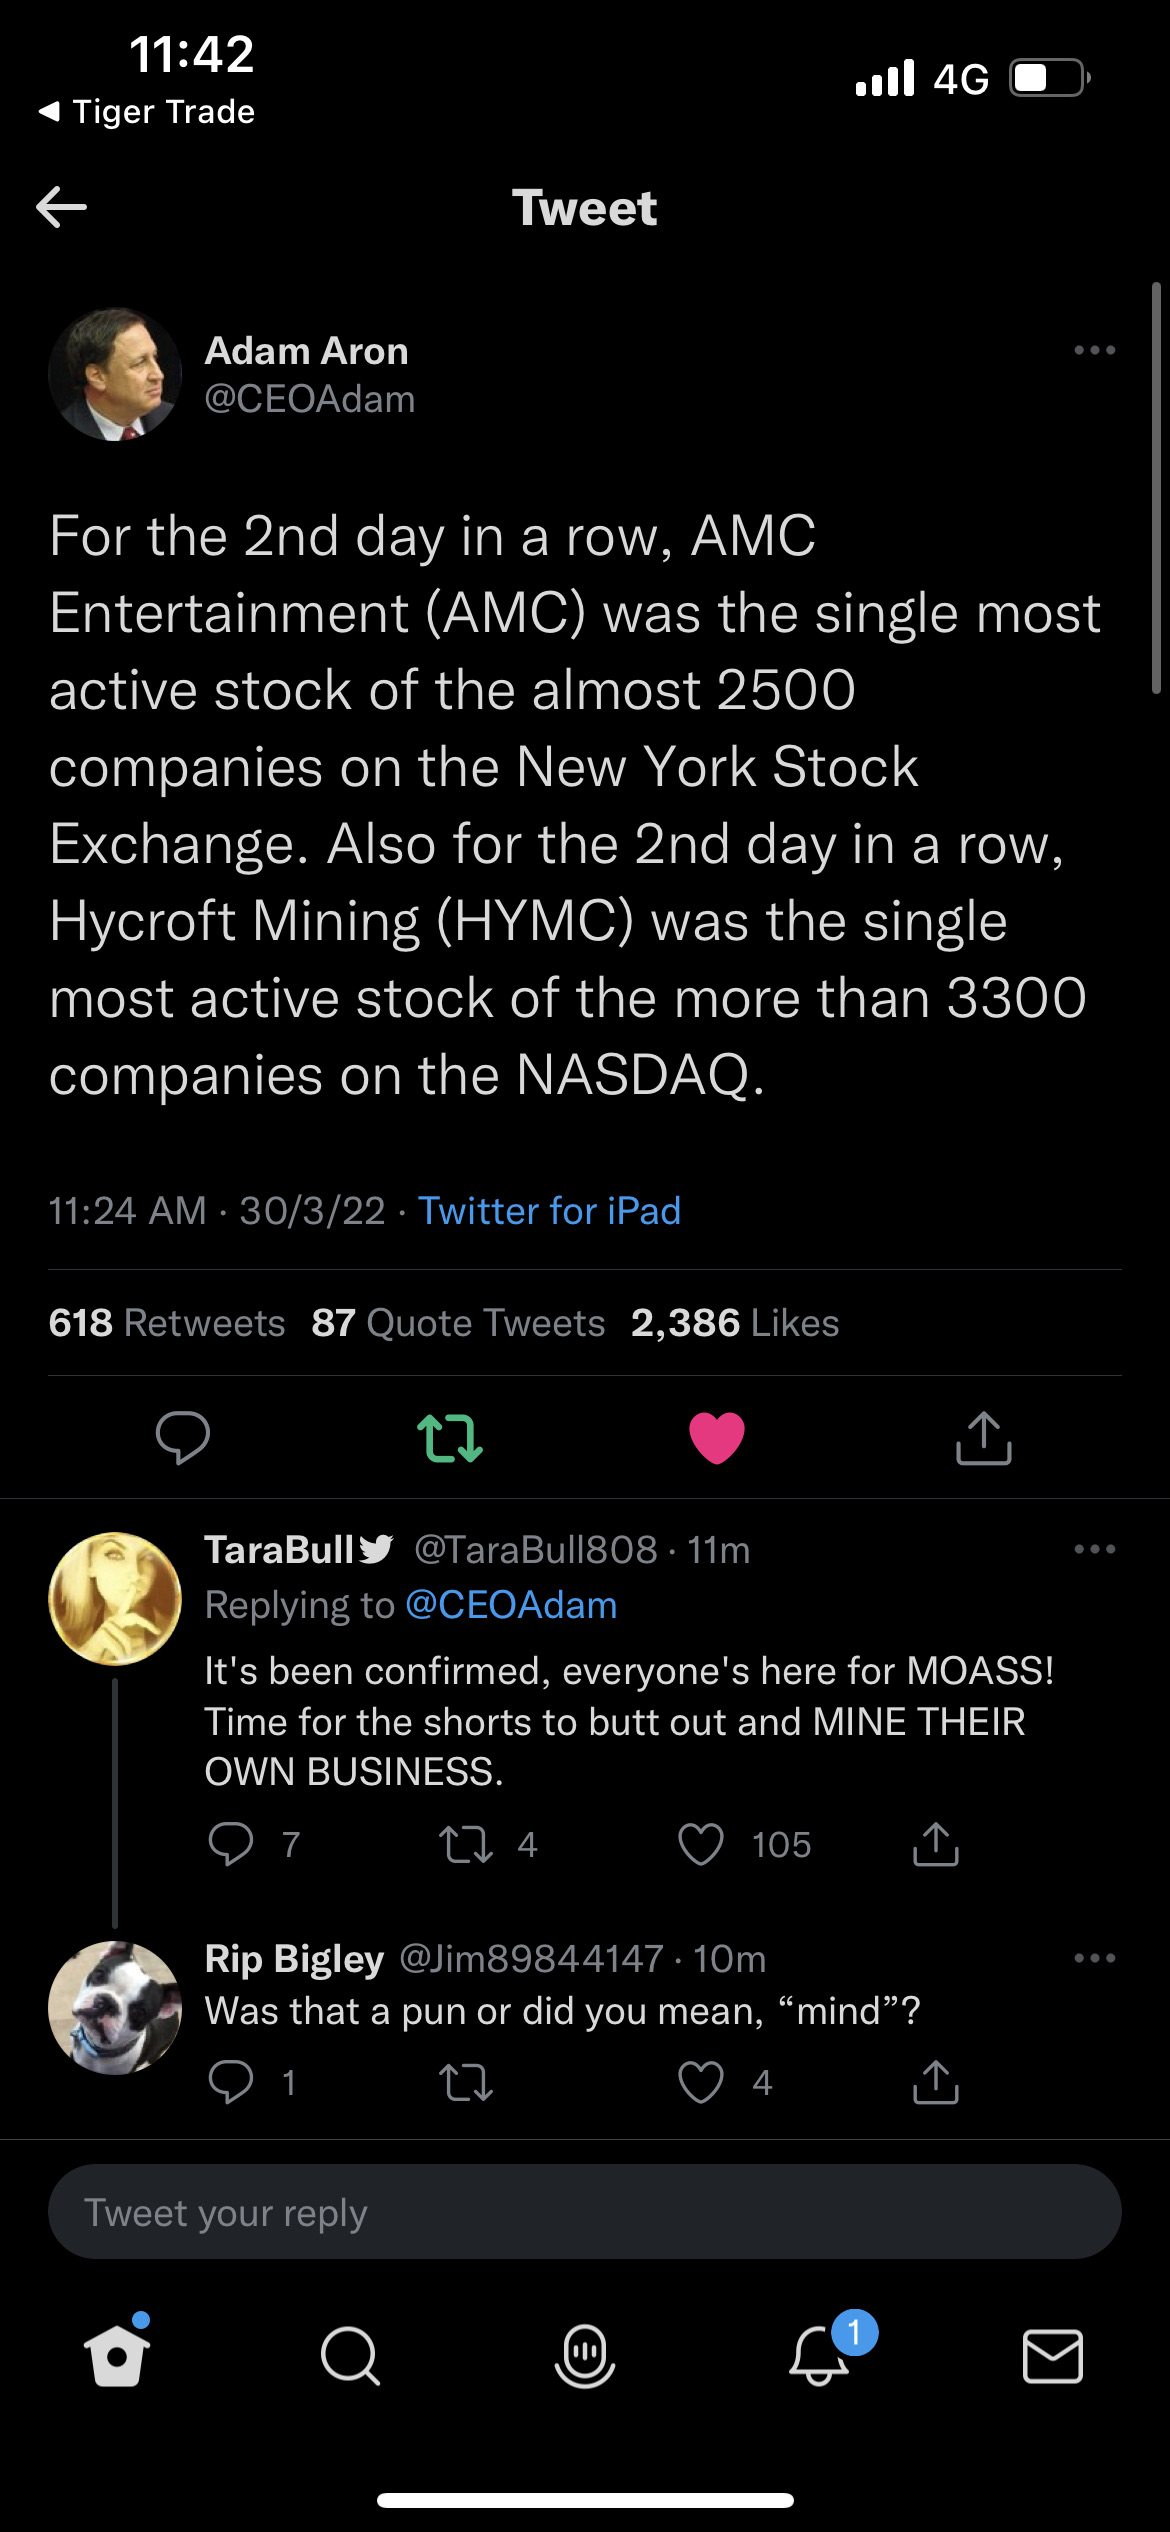Open the @CEOAdam mention link

511,1605
